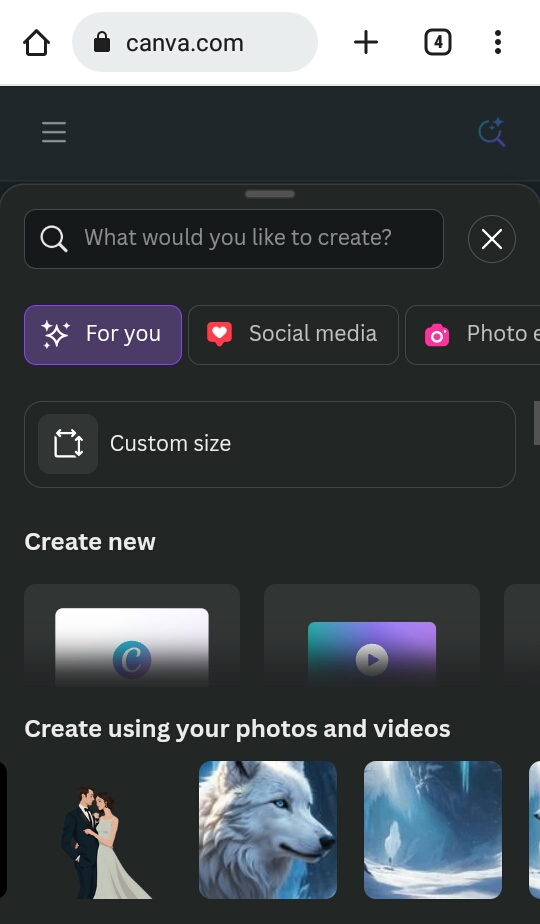
Task: Open the hamburger navigation menu
Action: (x=54, y=132)
